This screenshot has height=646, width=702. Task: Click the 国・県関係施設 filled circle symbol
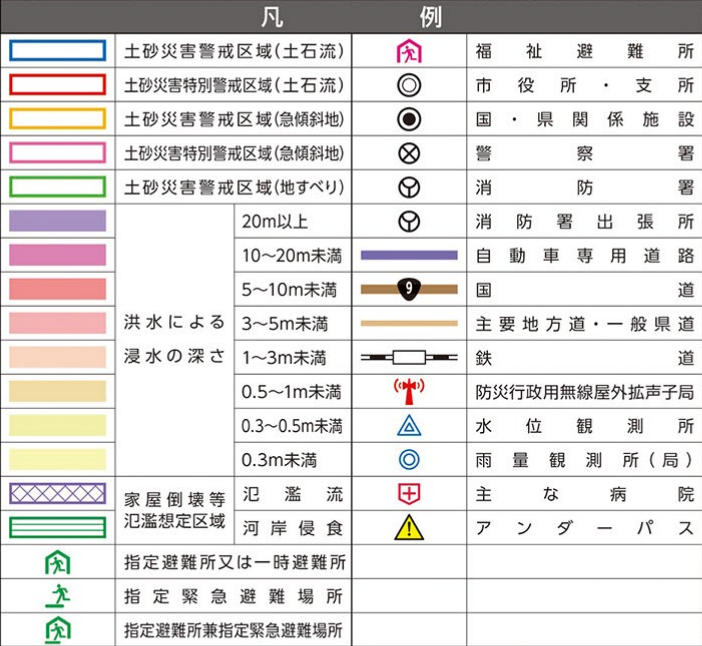coord(408,119)
